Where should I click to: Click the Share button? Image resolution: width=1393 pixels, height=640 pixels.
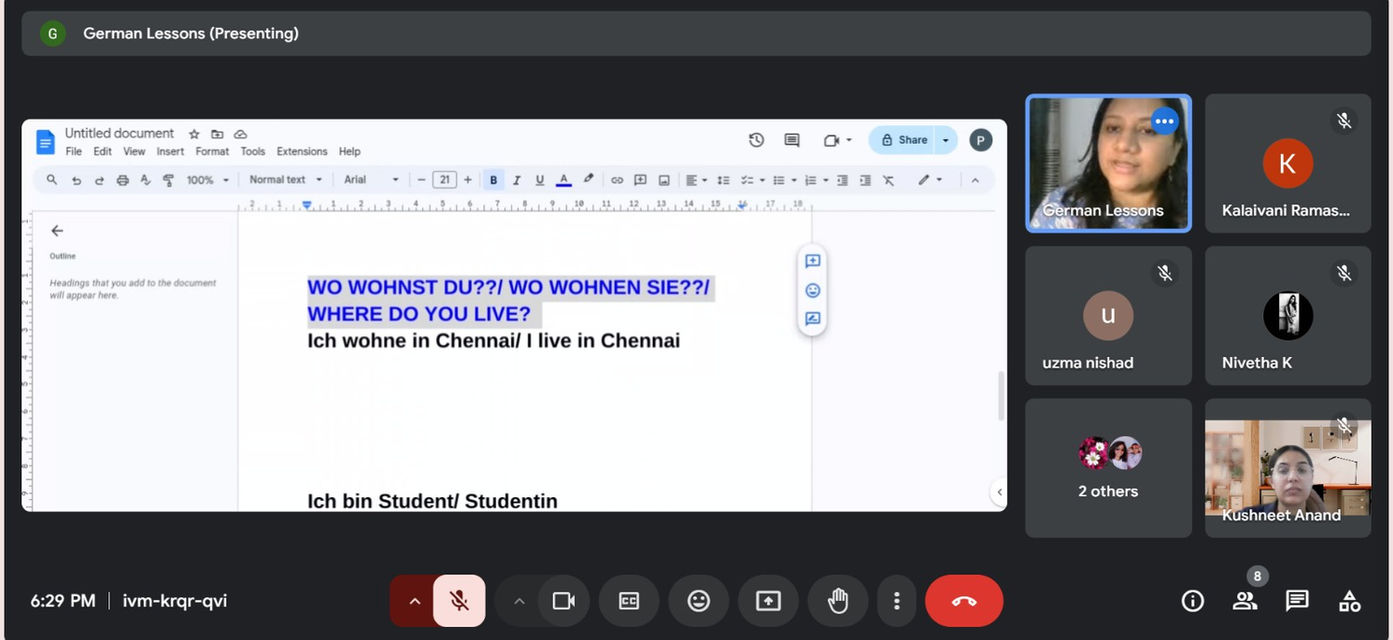pos(902,140)
